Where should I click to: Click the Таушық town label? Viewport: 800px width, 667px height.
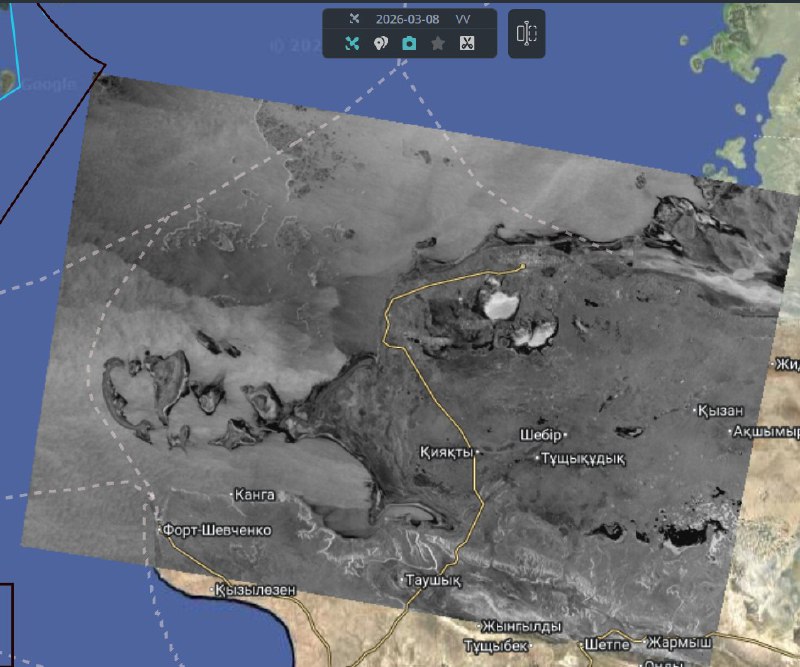[432, 580]
